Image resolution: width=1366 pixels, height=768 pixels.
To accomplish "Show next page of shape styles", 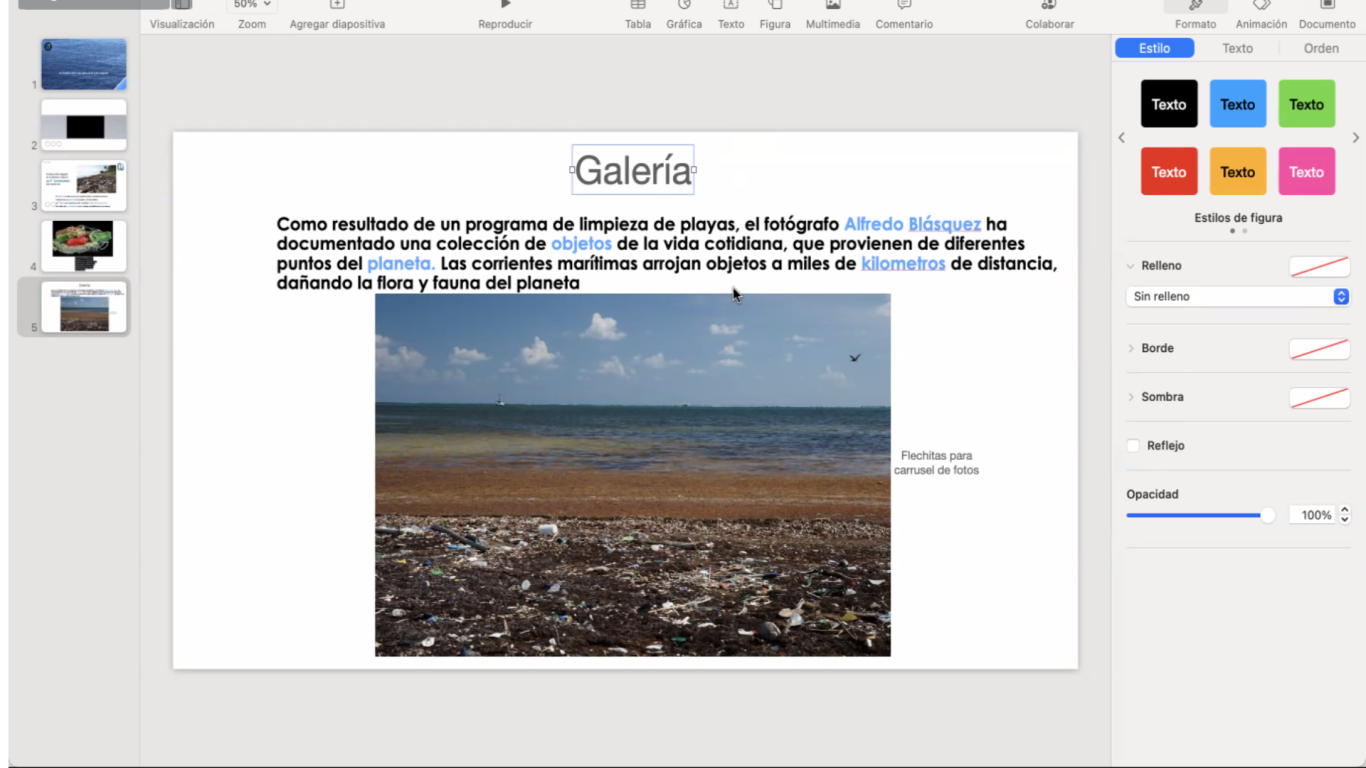I will (1355, 138).
